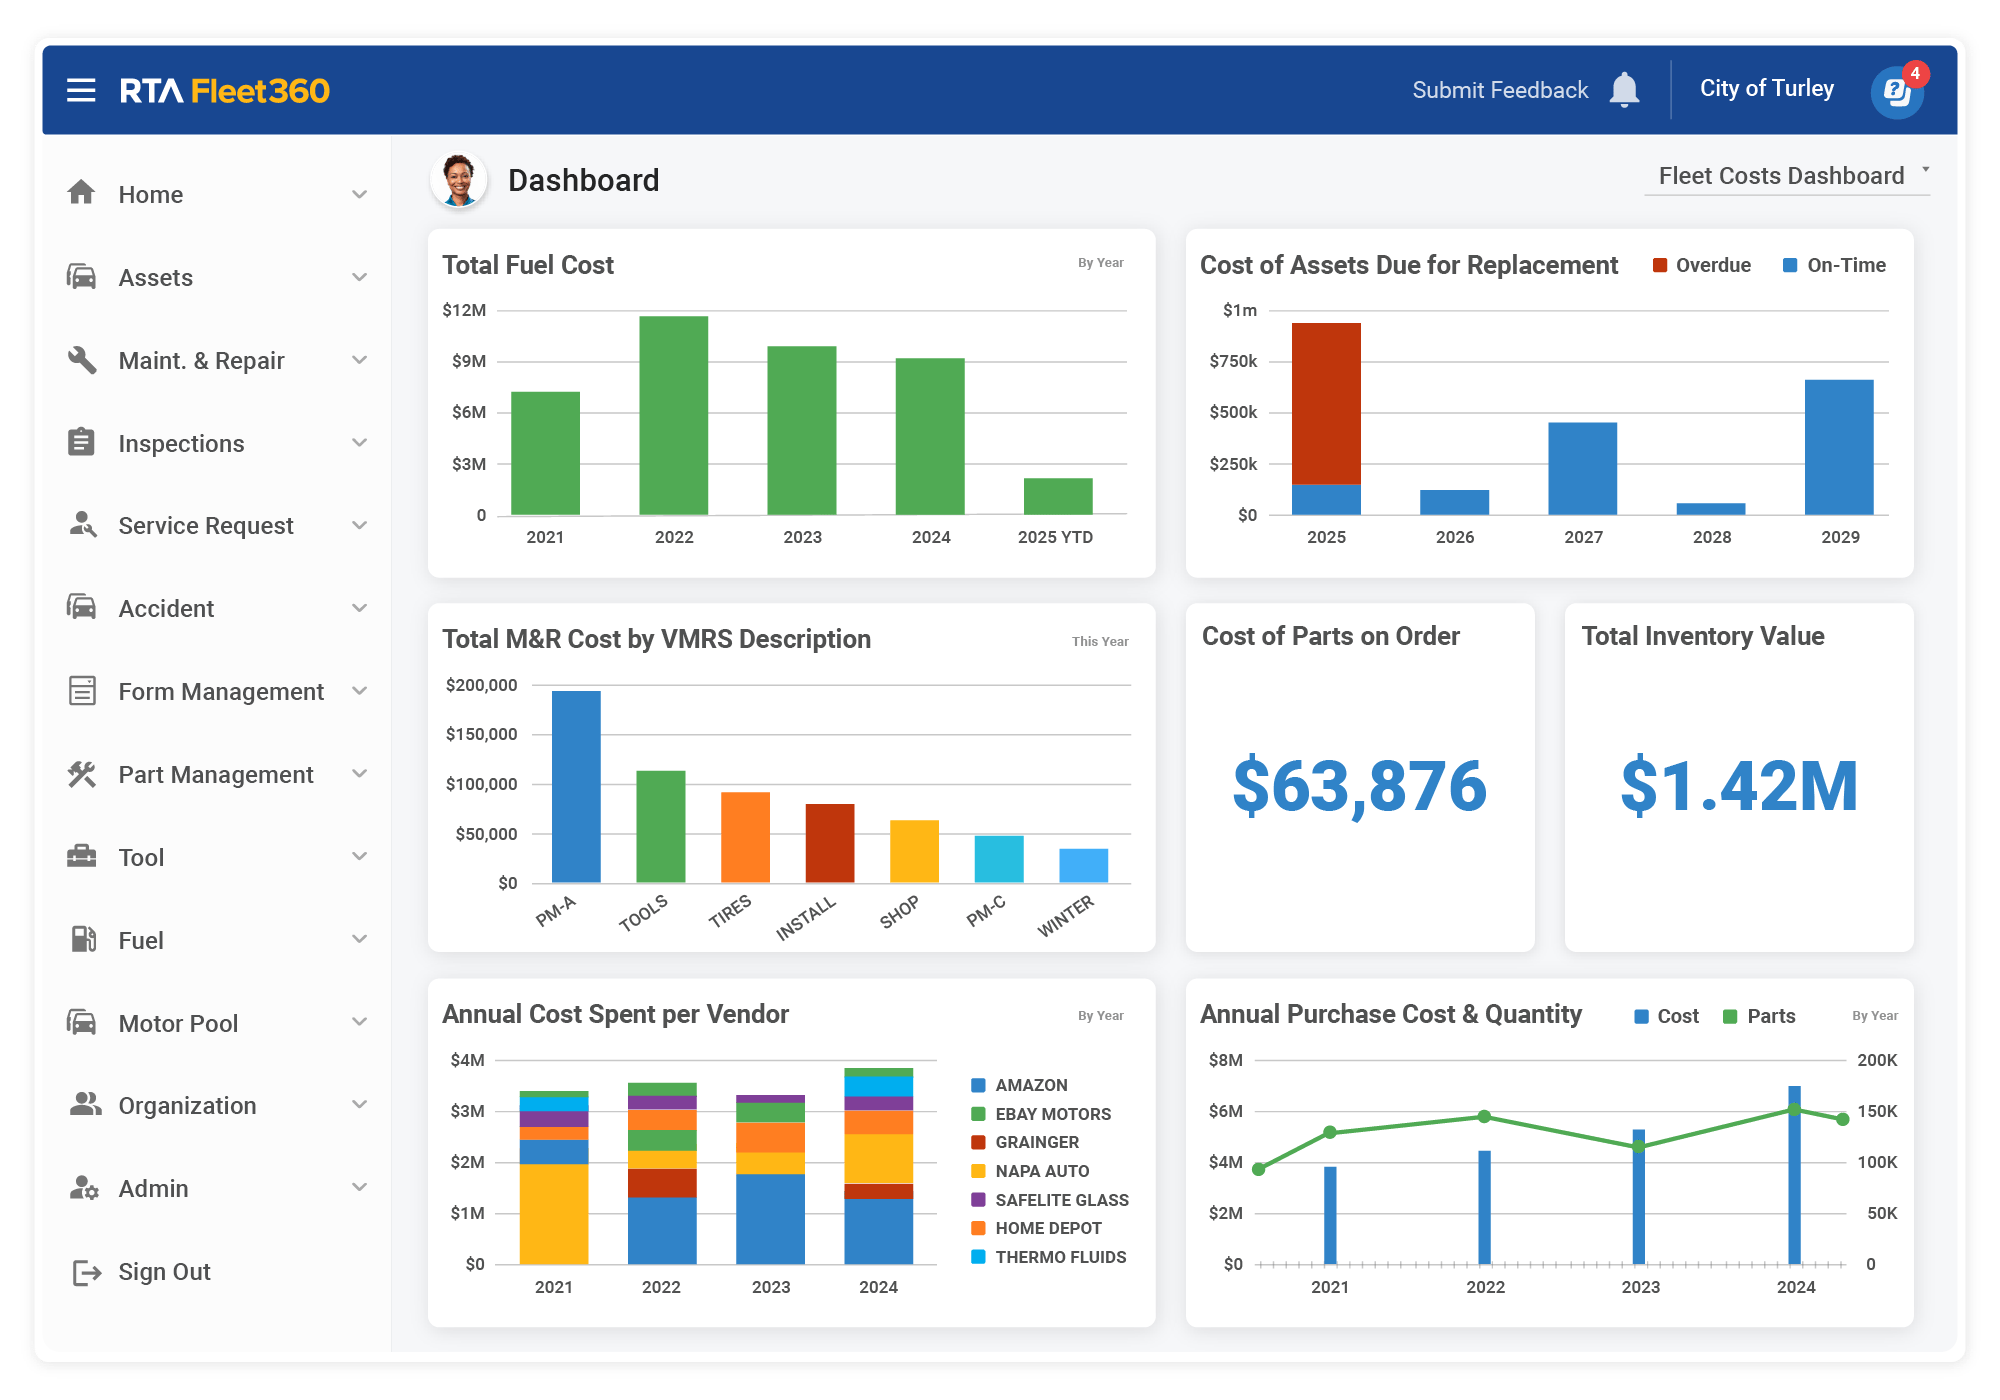Toggle the Parts legend series

(x=1759, y=1016)
